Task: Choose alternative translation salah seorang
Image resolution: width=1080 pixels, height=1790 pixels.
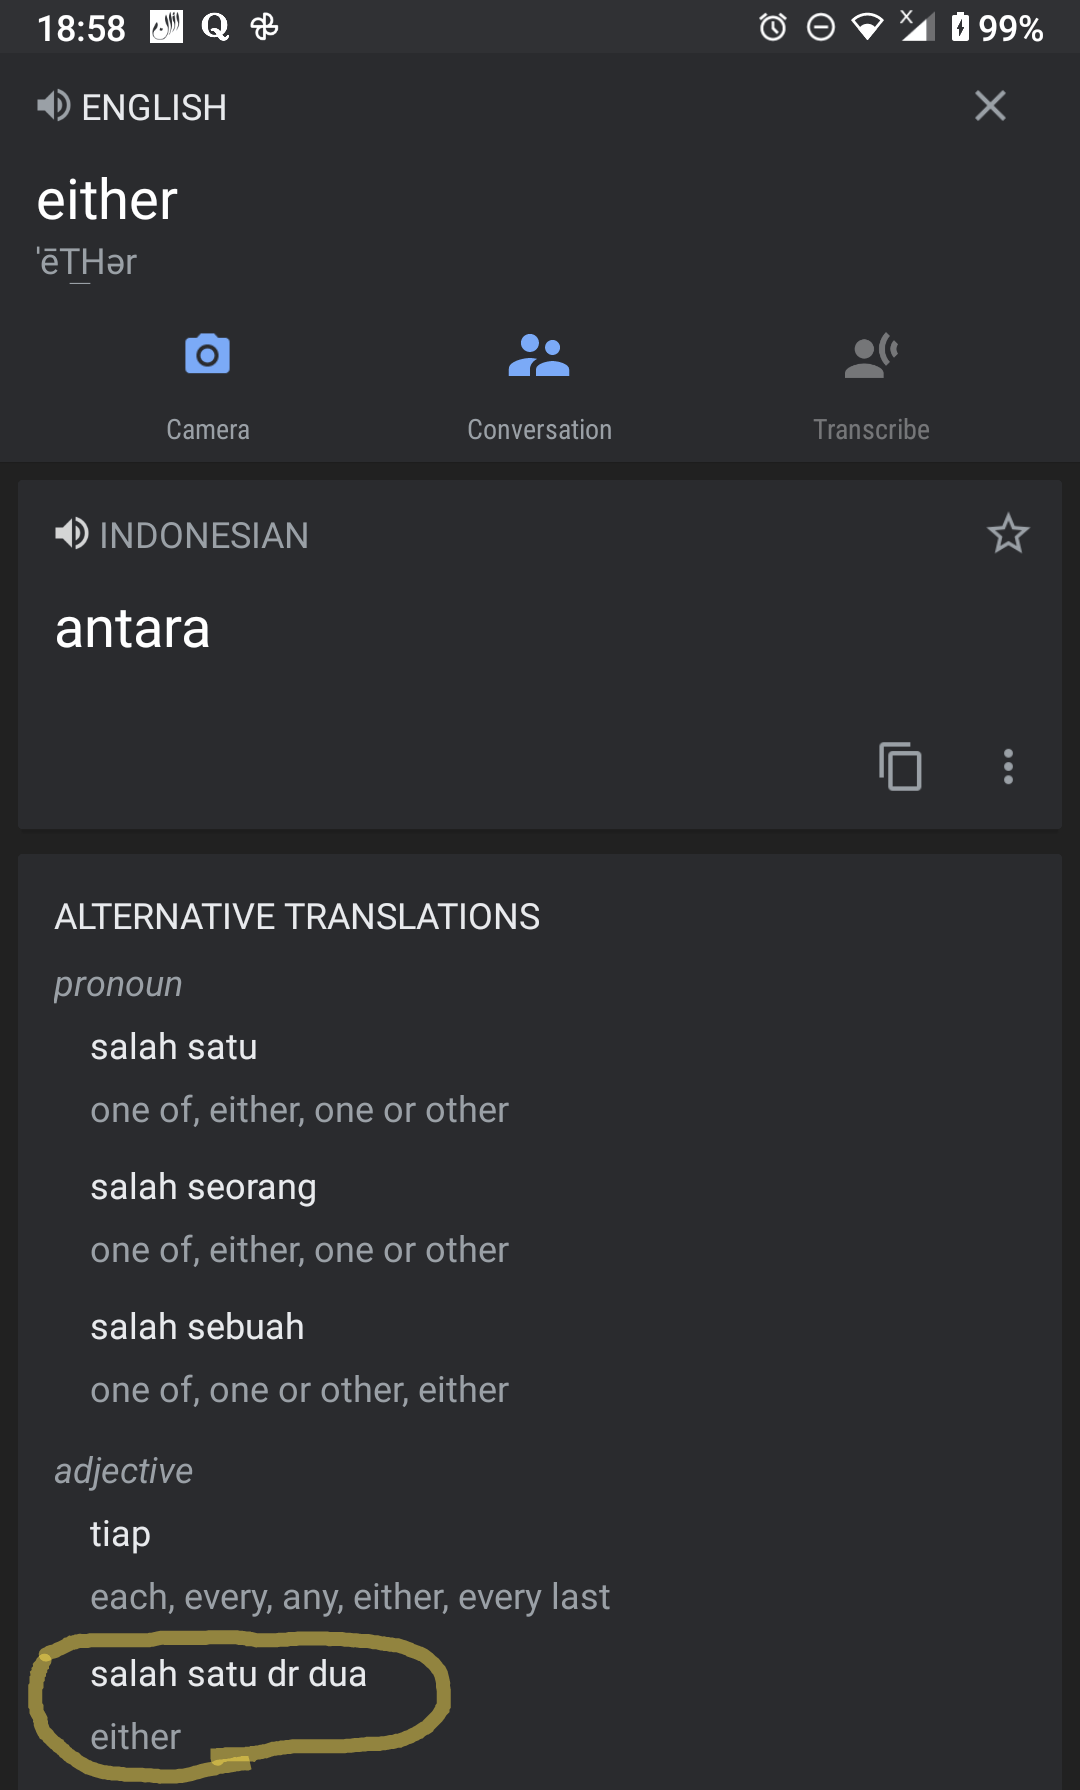Action: click(x=203, y=1187)
